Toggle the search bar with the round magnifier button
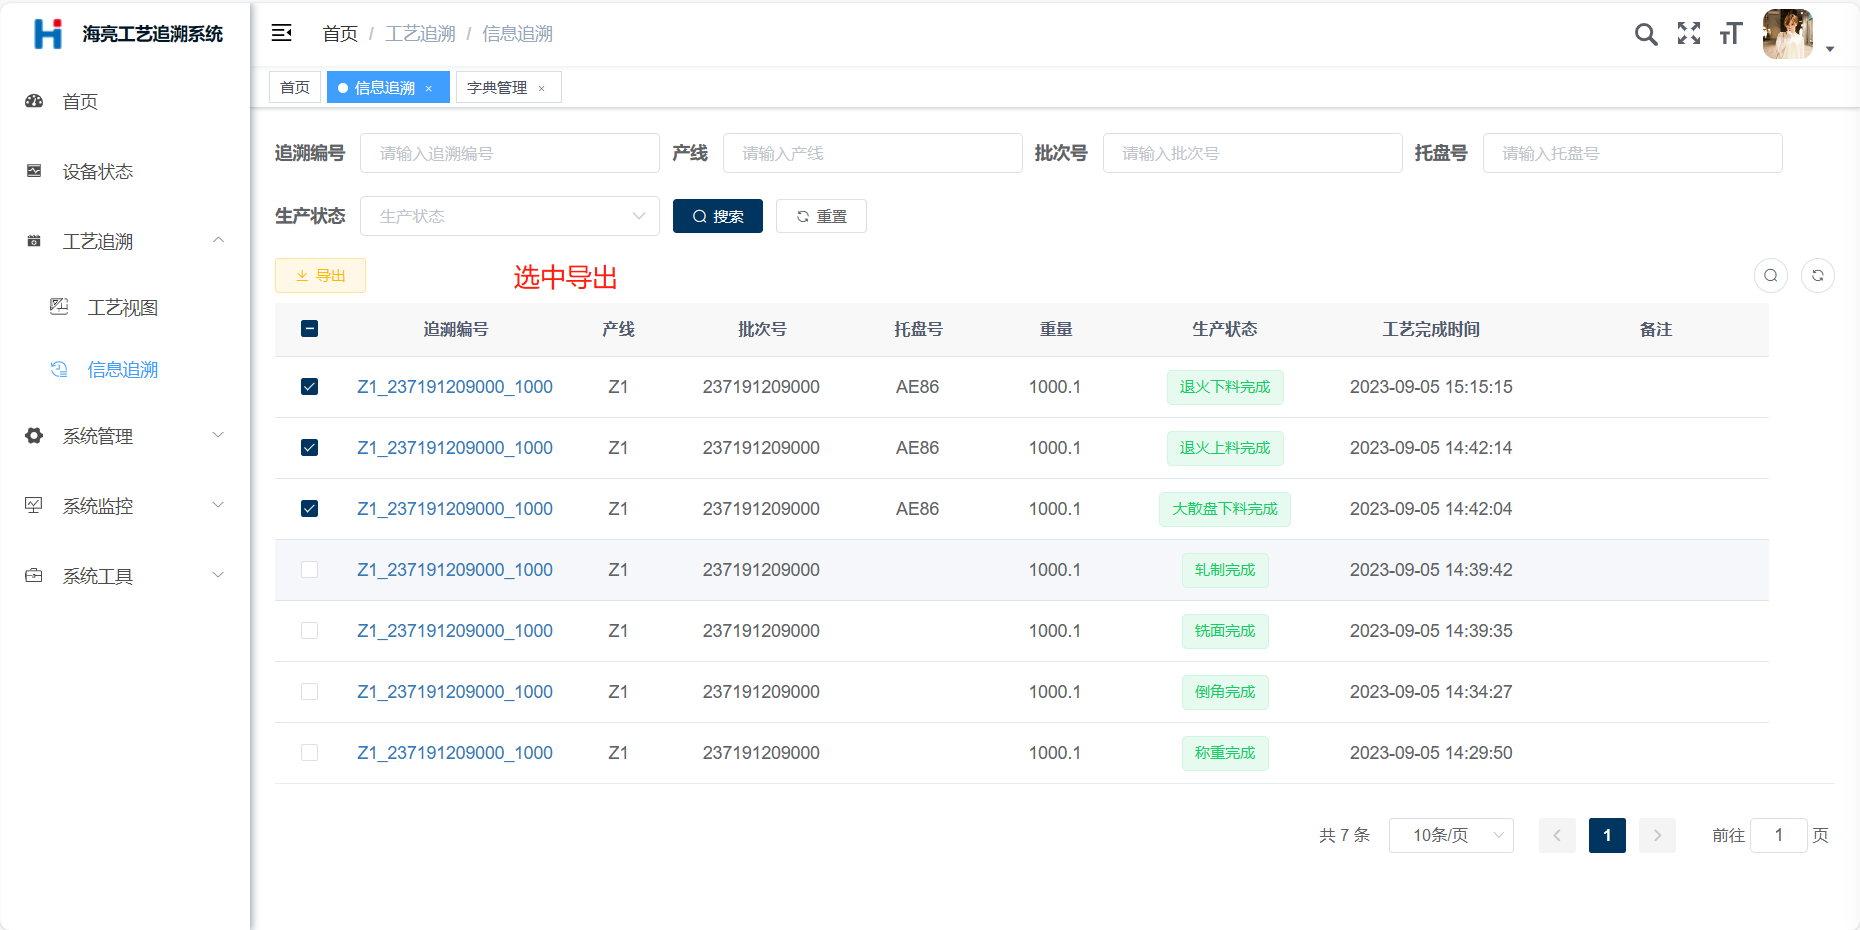 click(1771, 275)
